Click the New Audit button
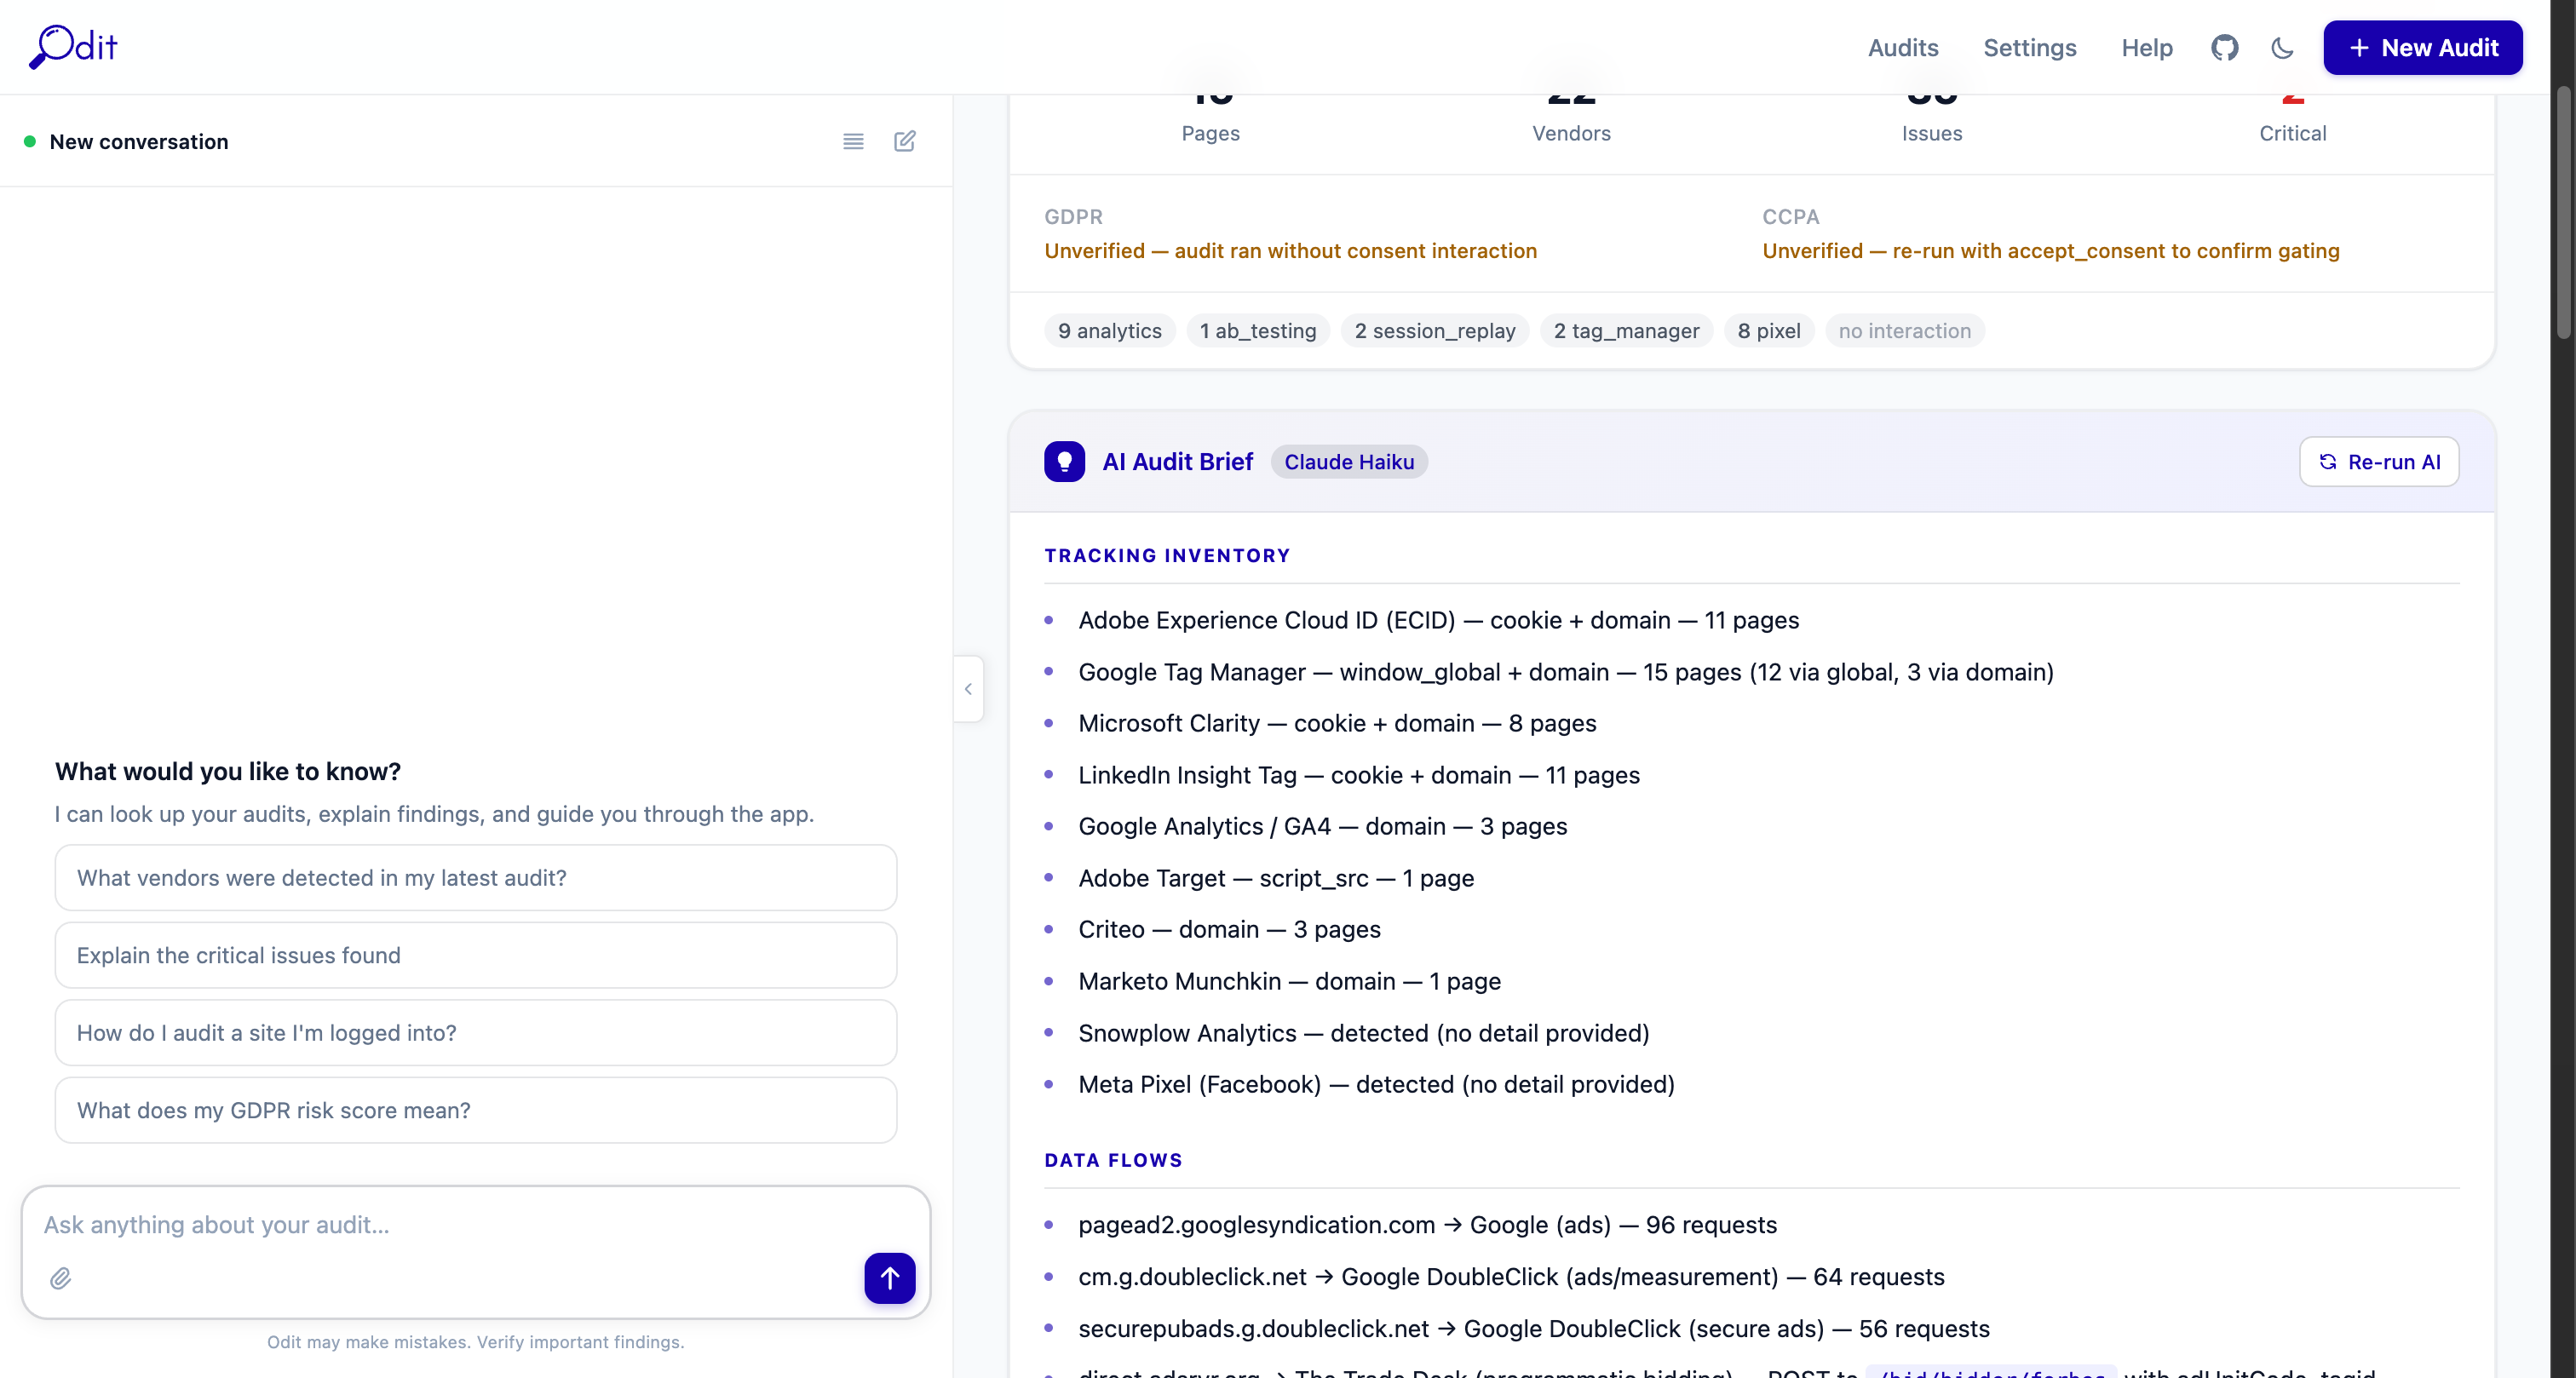The height and width of the screenshot is (1378, 2576). tap(2423, 47)
